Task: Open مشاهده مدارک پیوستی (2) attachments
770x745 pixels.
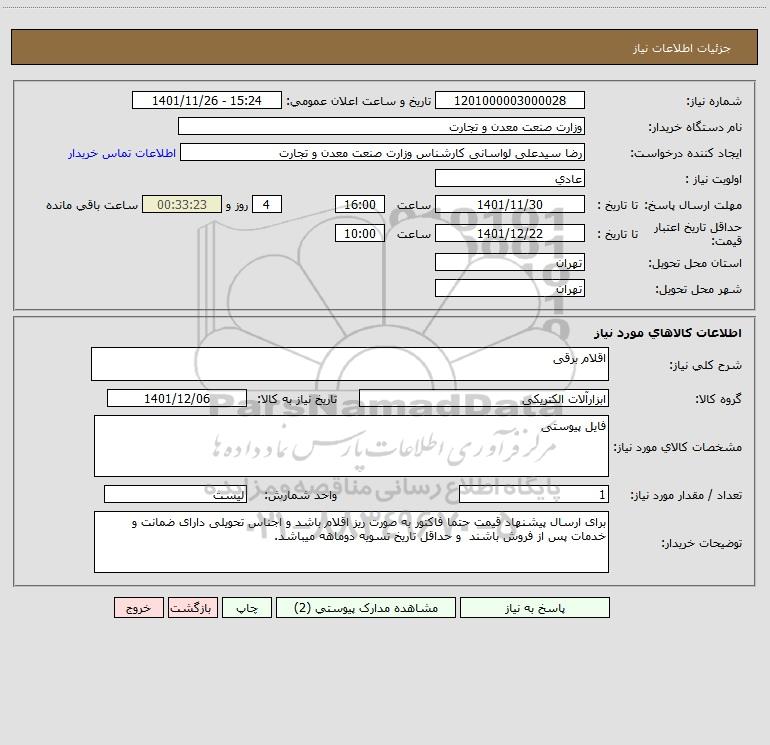Action: pyautogui.click(x=366, y=607)
